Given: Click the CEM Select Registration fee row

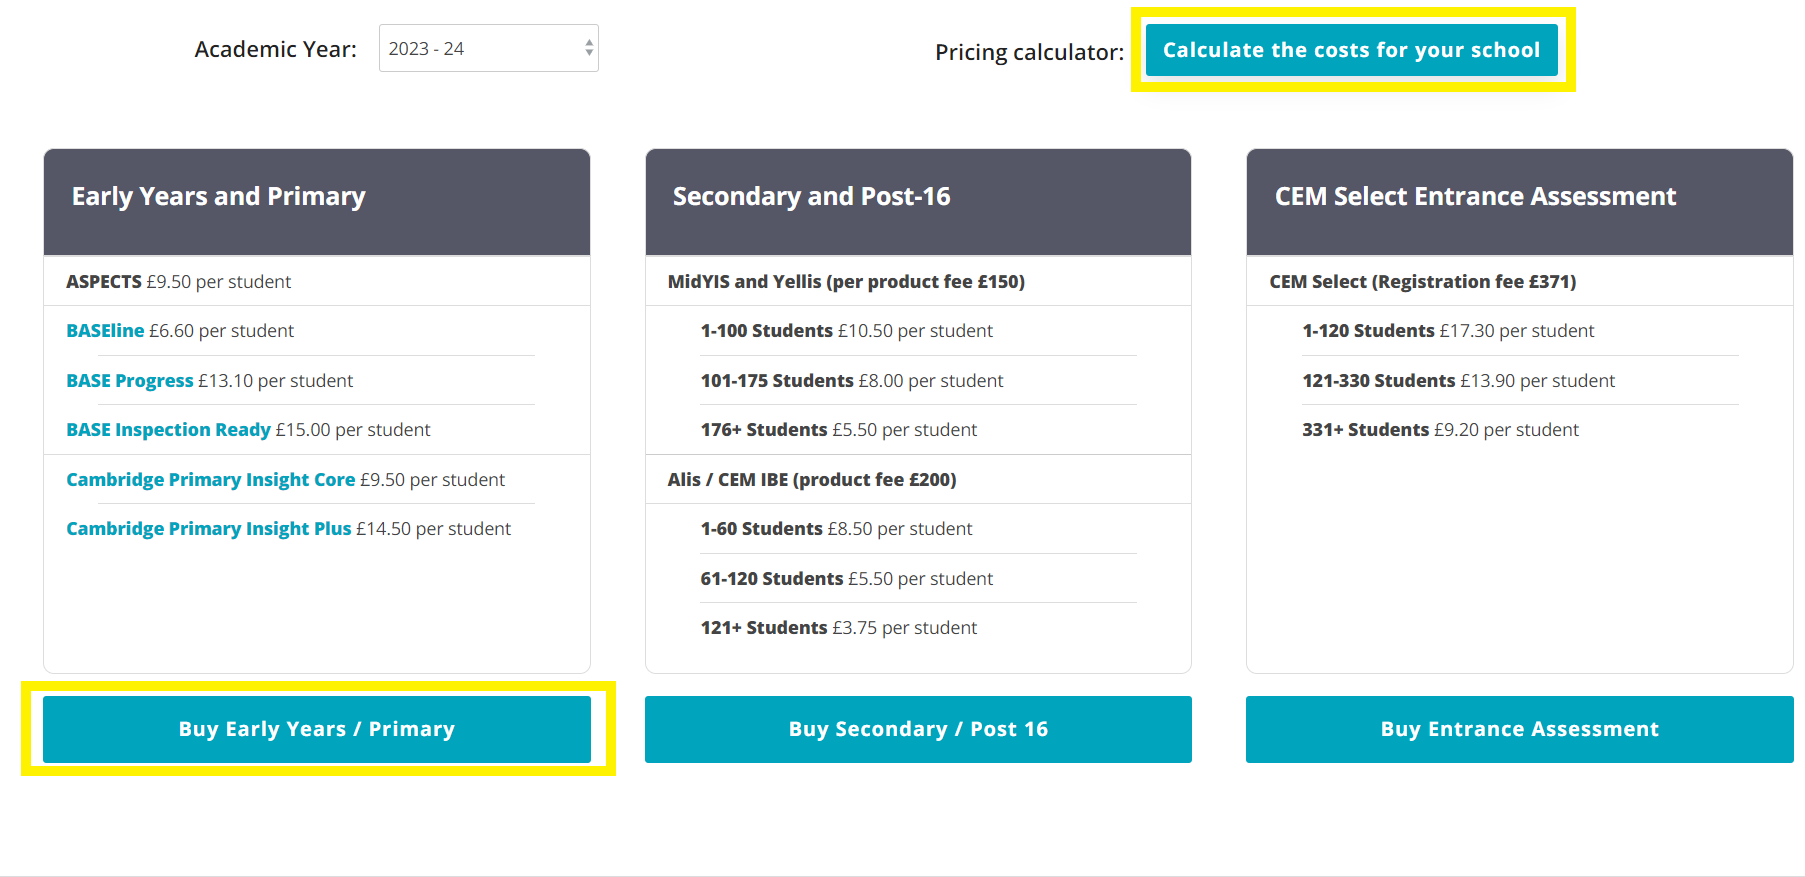Looking at the screenshot, I should 1422,282.
